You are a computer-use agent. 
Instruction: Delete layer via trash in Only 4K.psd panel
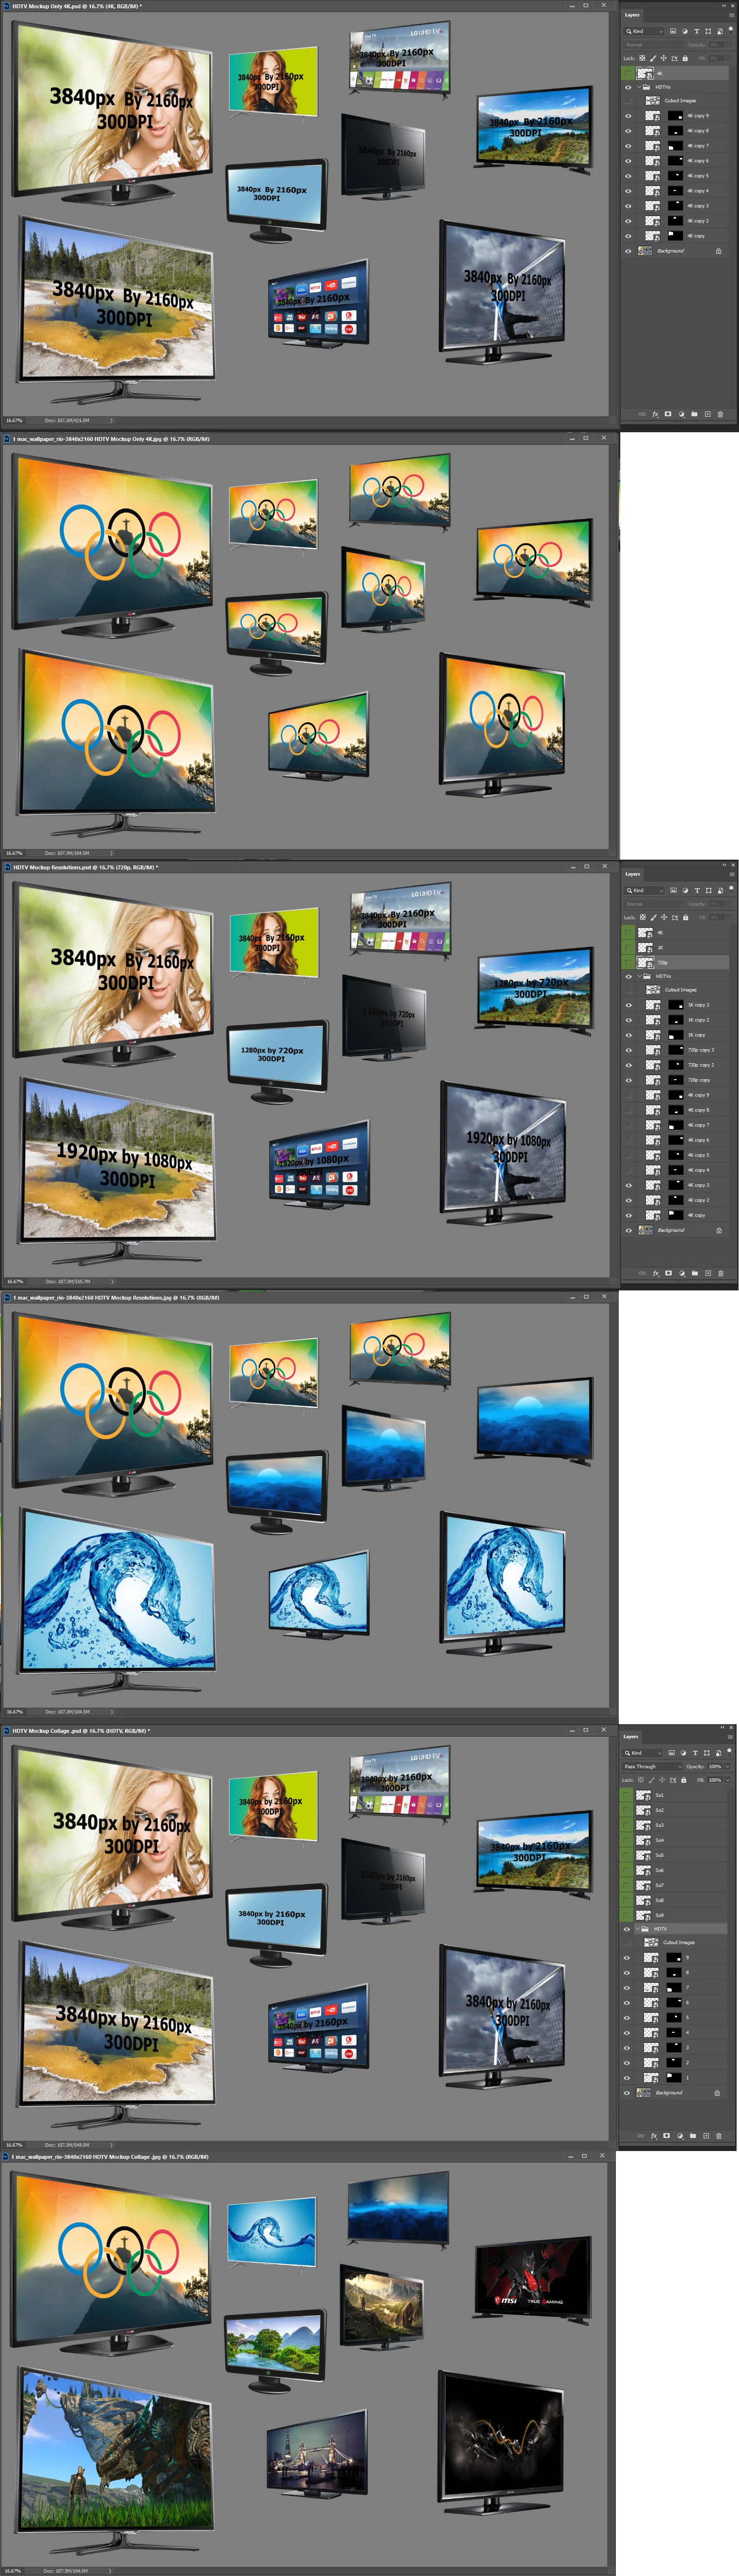point(720,414)
